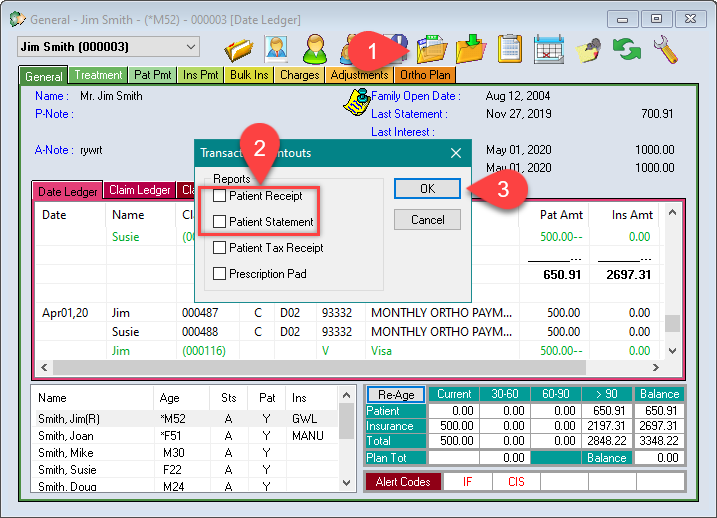This screenshot has height=518, width=717.
Task: Select family member Smith, Mike
Action: [187, 453]
